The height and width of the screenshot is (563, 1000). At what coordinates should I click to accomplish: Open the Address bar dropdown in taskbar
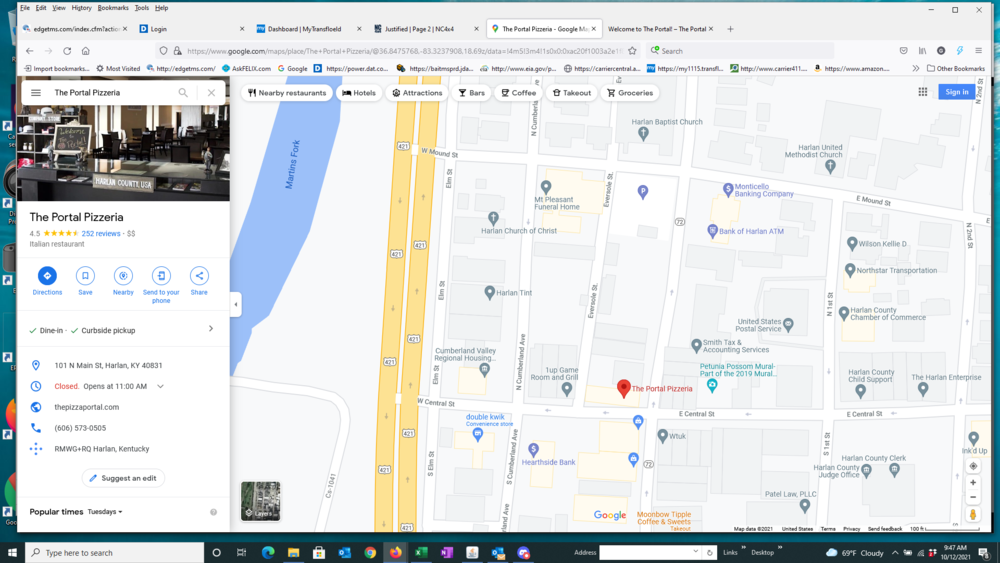point(695,552)
